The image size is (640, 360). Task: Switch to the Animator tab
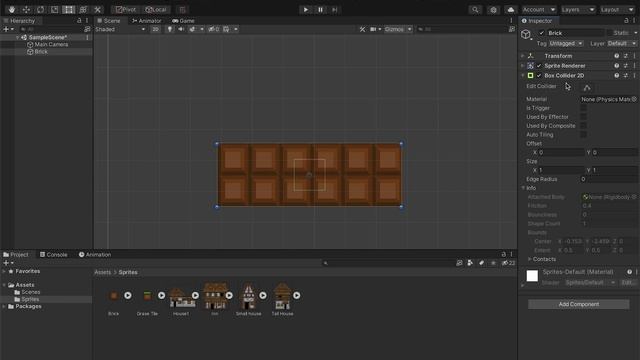pyautogui.click(x=147, y=20)
